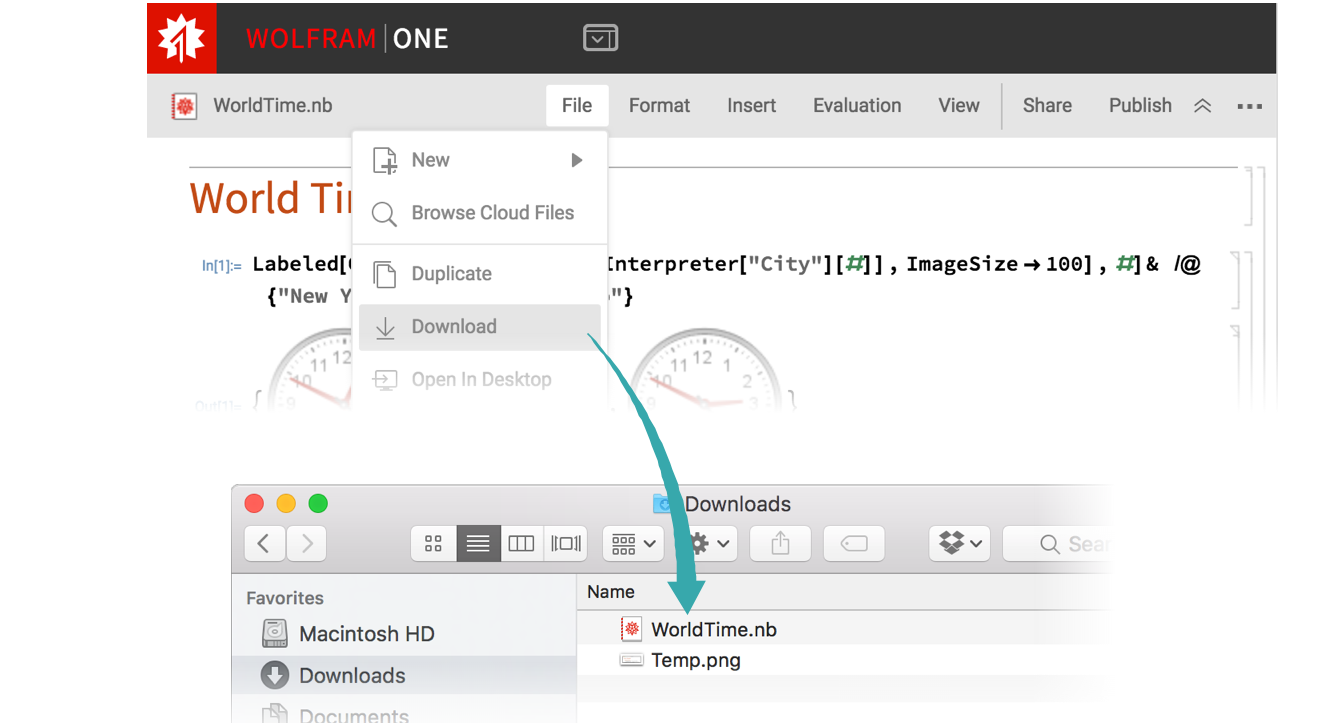Click the Share button
The height and width of the screenshot is (724, 1340).
click(1047, 106)
